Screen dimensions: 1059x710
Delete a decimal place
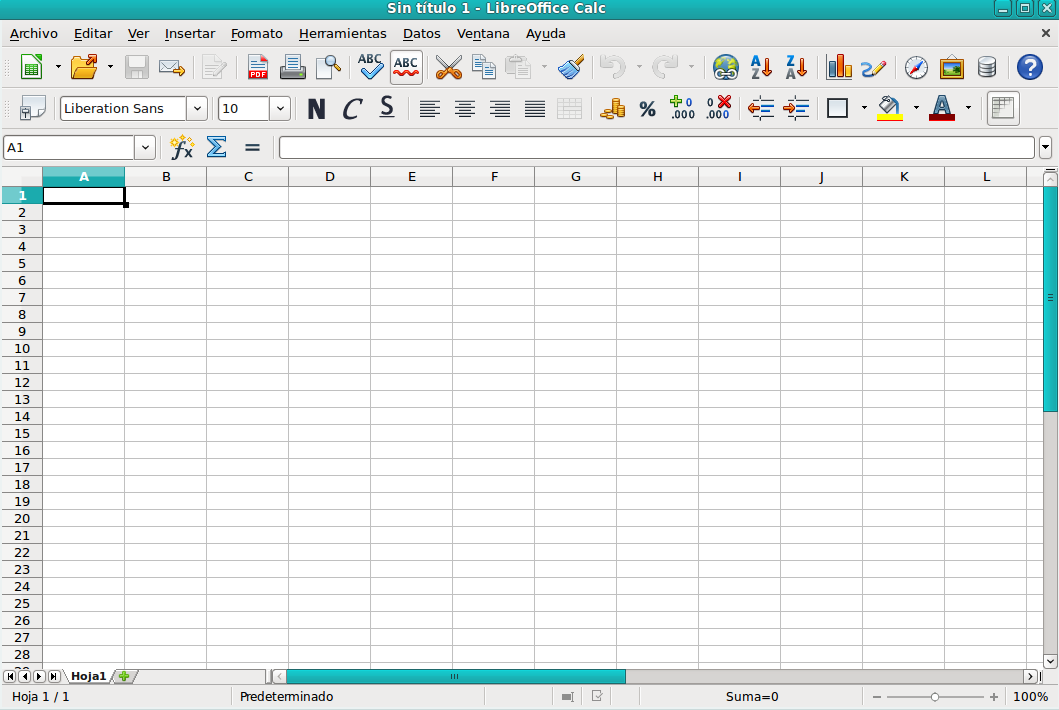pos(719,108)
